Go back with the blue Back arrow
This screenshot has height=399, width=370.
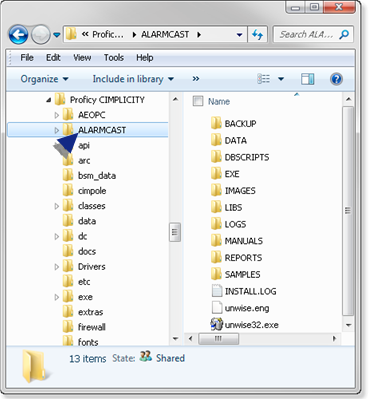(x=18, y=34)
